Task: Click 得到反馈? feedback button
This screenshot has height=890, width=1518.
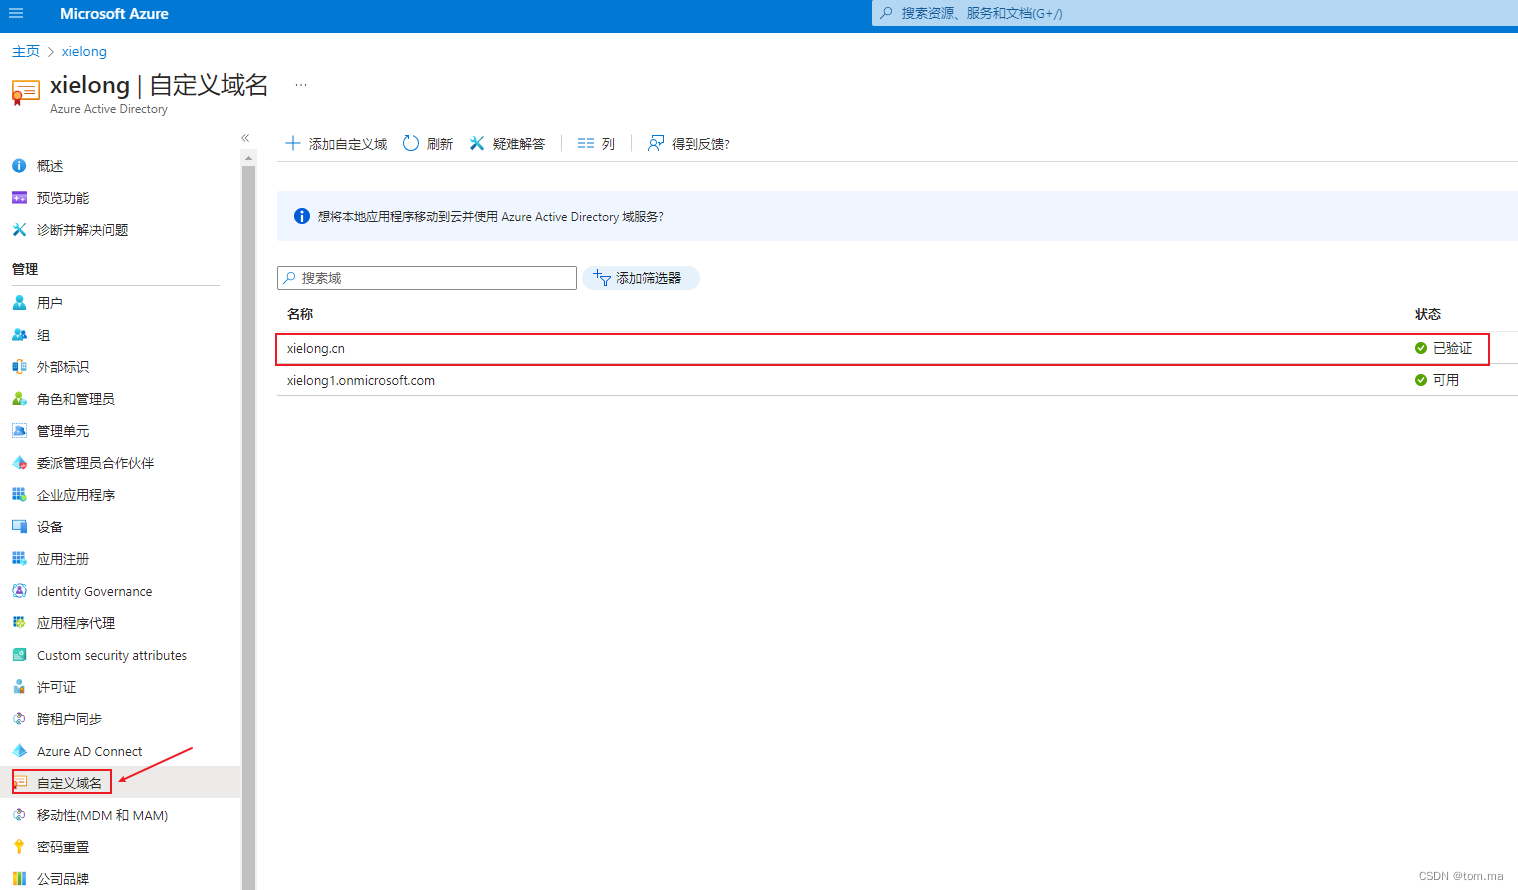Action: tap(689, 144)
